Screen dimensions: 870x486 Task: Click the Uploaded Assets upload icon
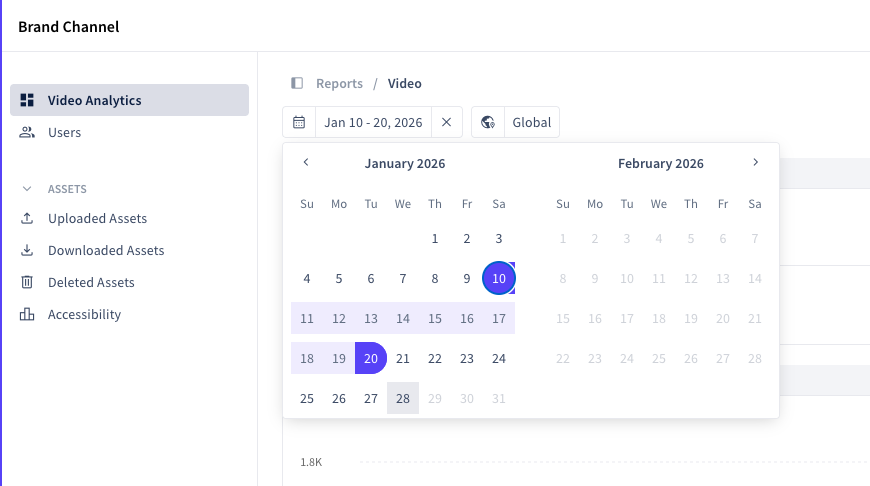click(x=27, y=218)
